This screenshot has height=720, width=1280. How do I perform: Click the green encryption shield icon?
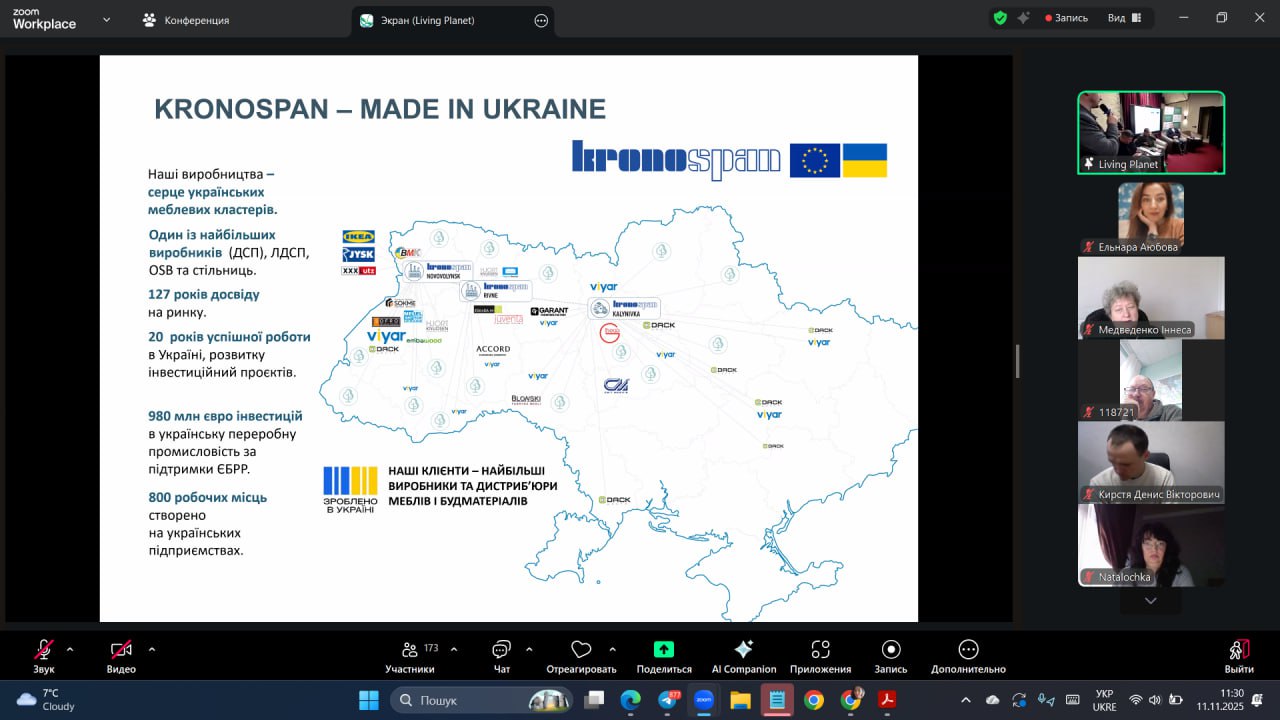pyautogui.click(x=1000, y=18)
